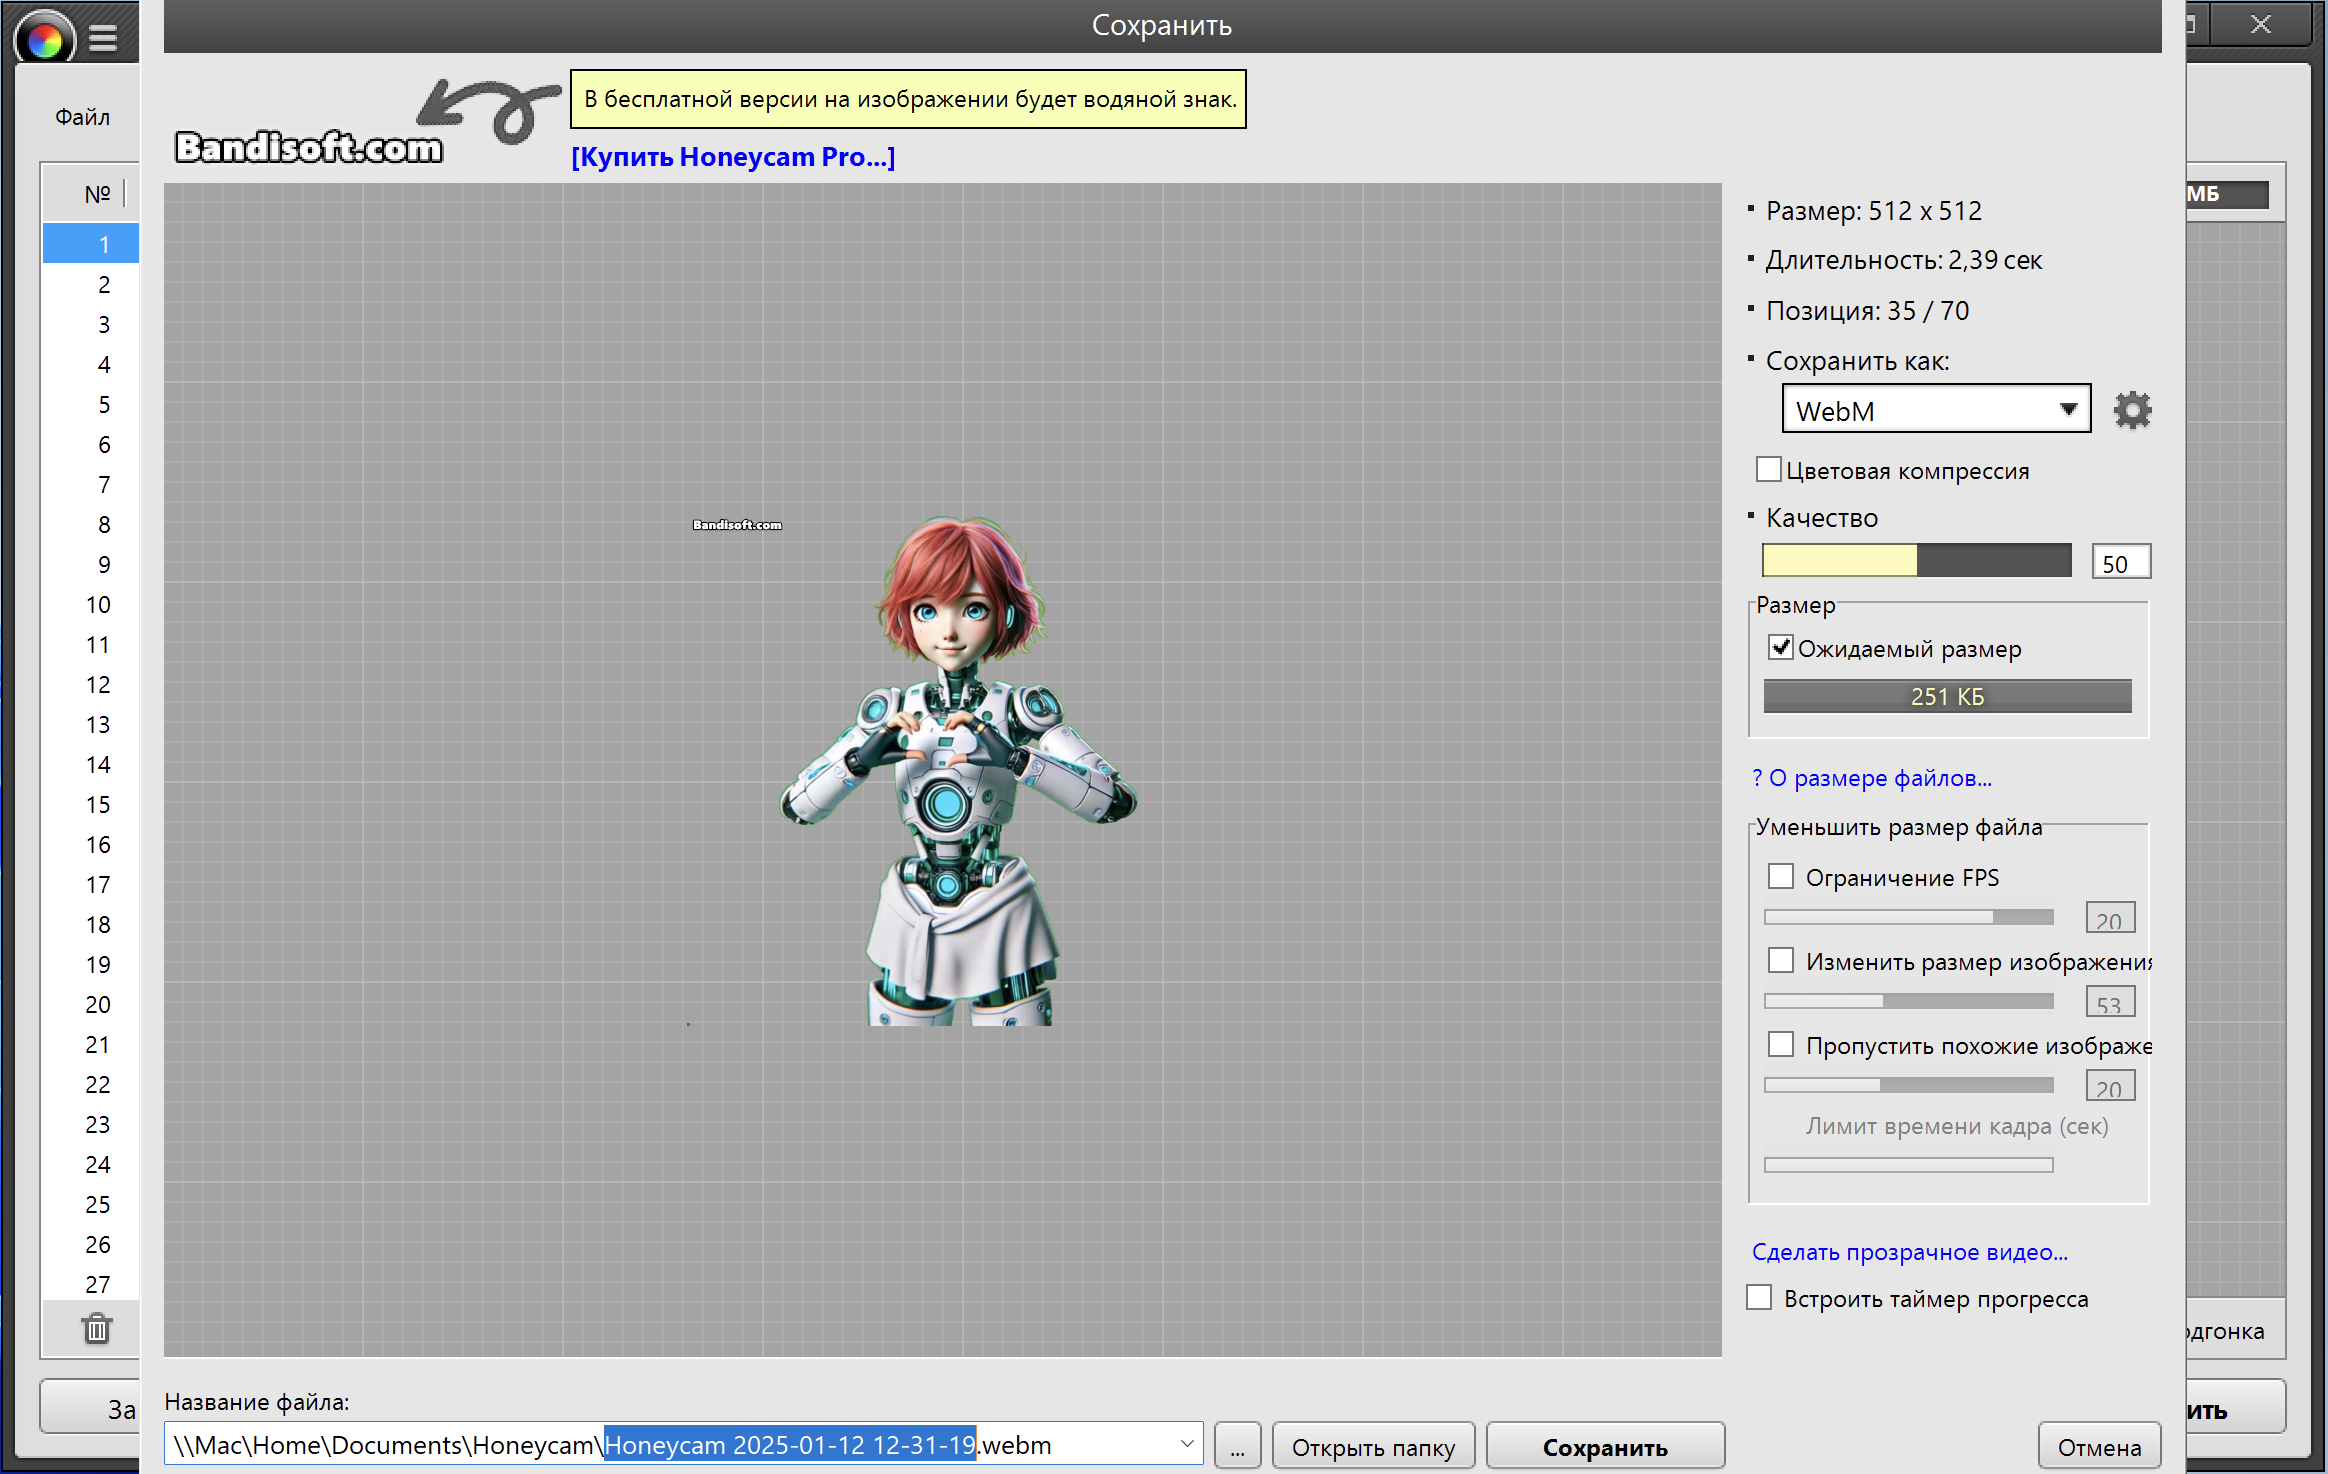This screenshot has height=1474, width=2328.
Task: Click the Bandisoft.com logo
Action: coord(308,147)
